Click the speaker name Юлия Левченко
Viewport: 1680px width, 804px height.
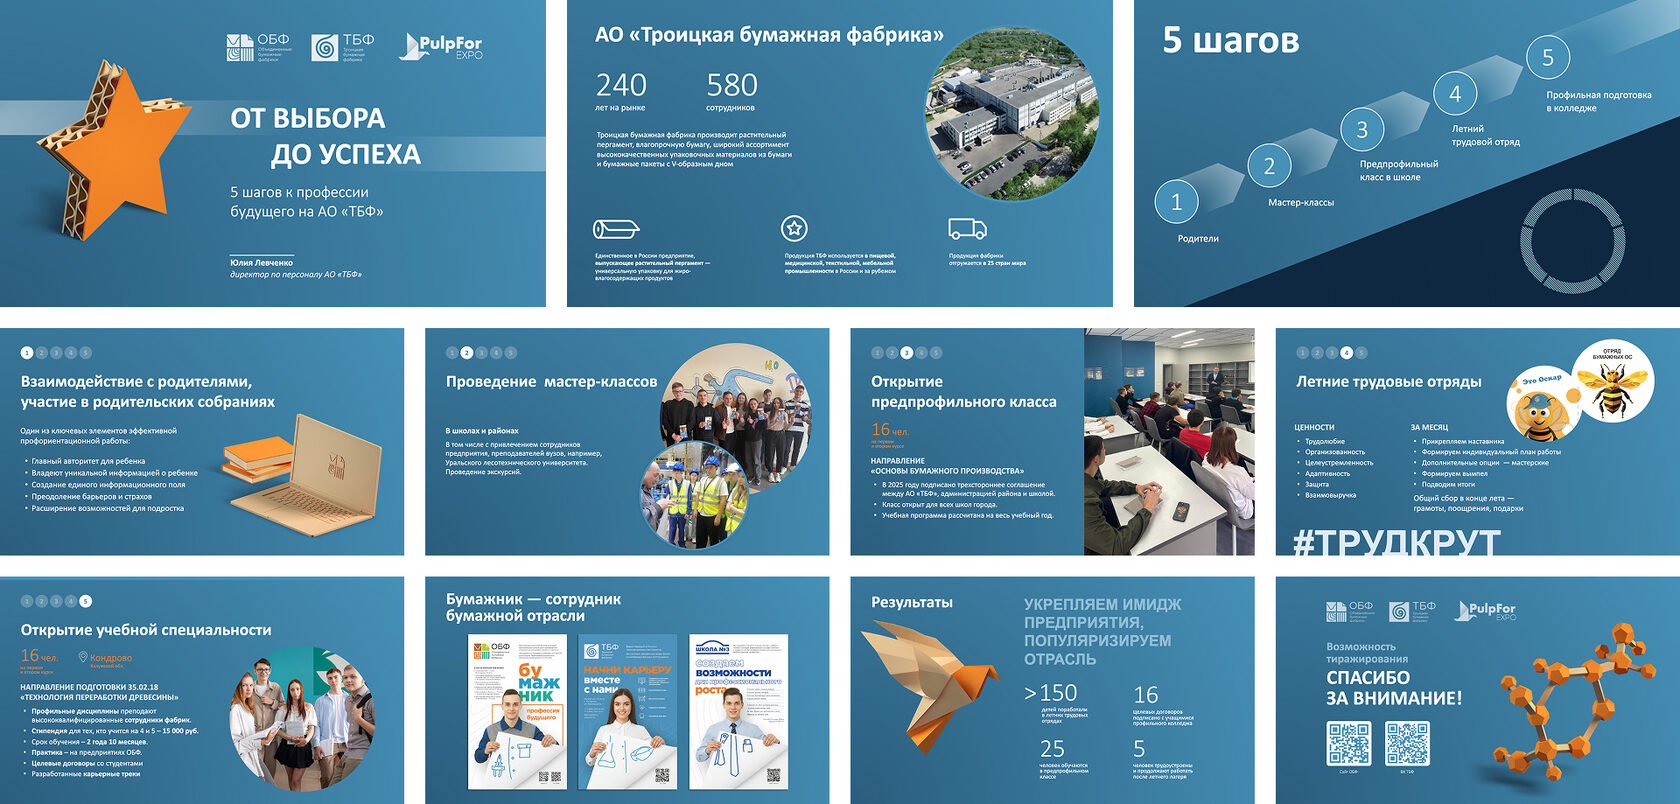coord(262,263)
